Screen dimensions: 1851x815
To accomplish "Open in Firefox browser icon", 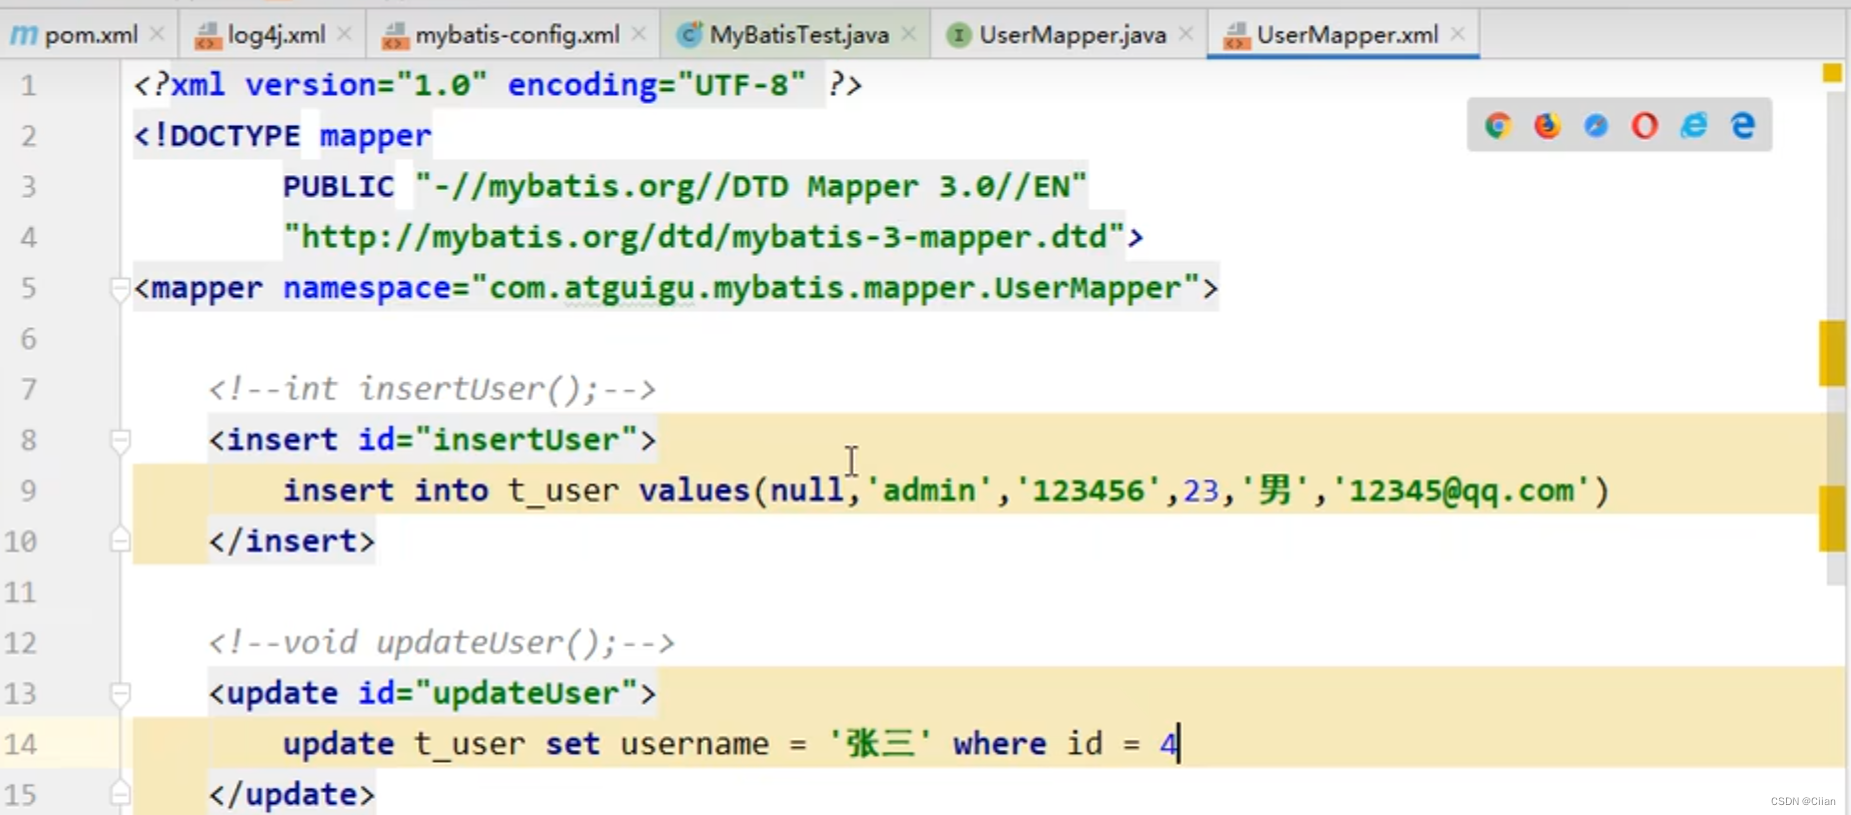I will (x=1547, y=125).
